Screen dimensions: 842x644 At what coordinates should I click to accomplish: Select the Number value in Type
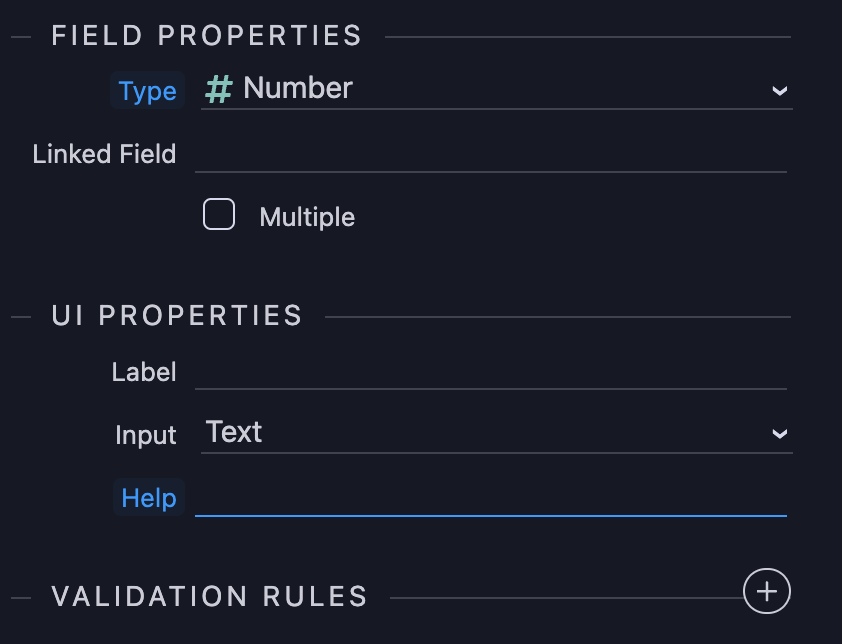[298, 89]
